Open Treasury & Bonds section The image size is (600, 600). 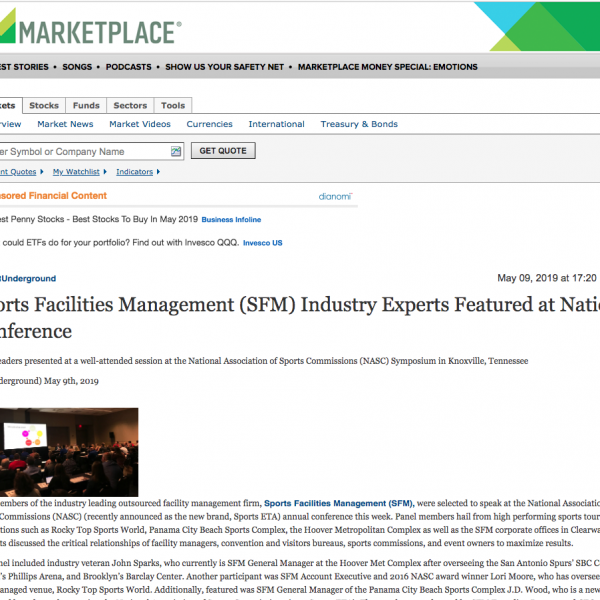(359, 124)
